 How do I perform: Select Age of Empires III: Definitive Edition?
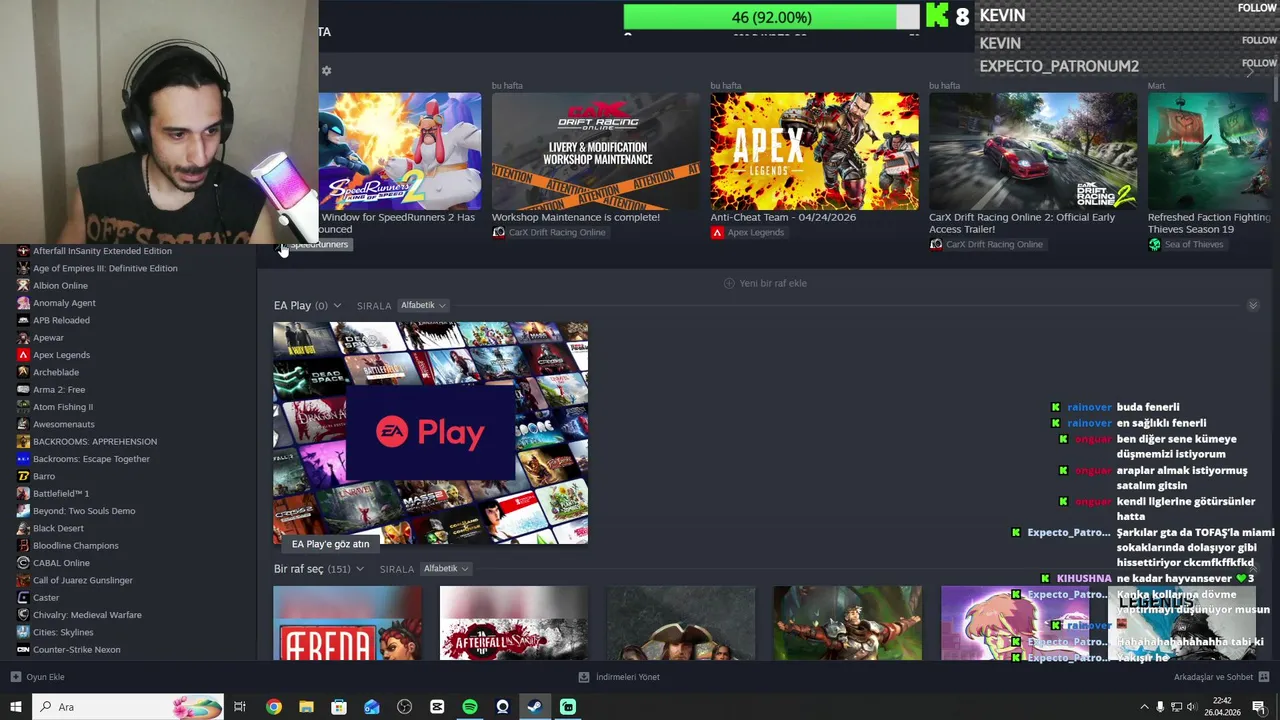click(x=105, y=268)
